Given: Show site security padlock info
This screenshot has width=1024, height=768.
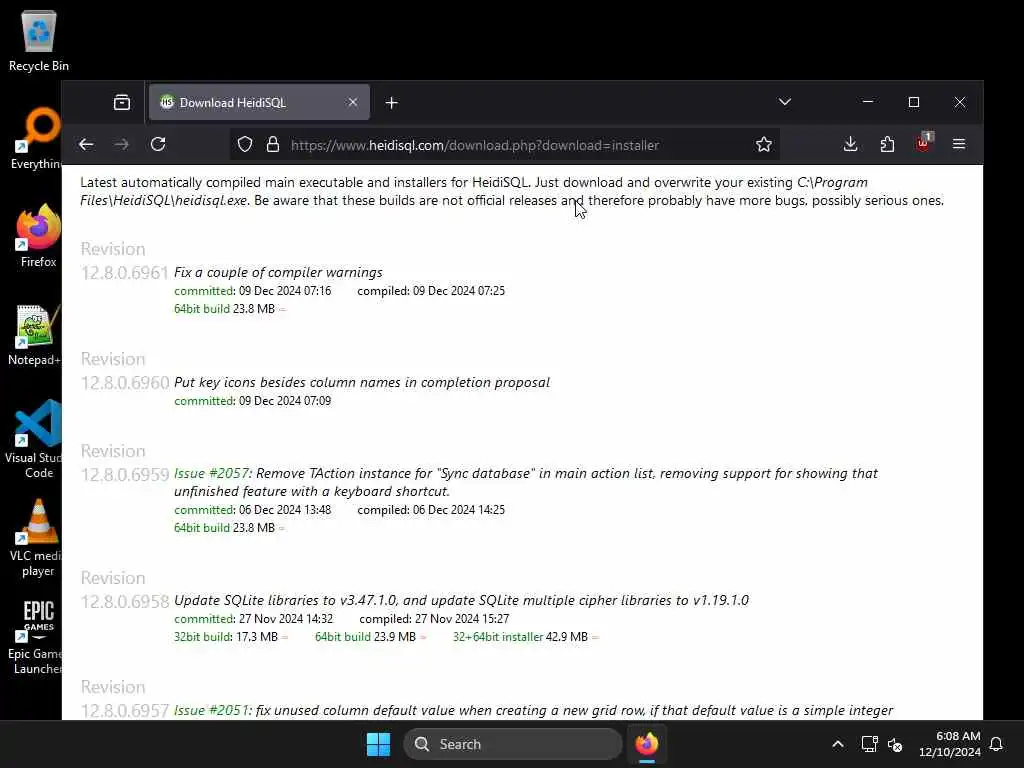Looking at the screenshot, I should [273, 144].
